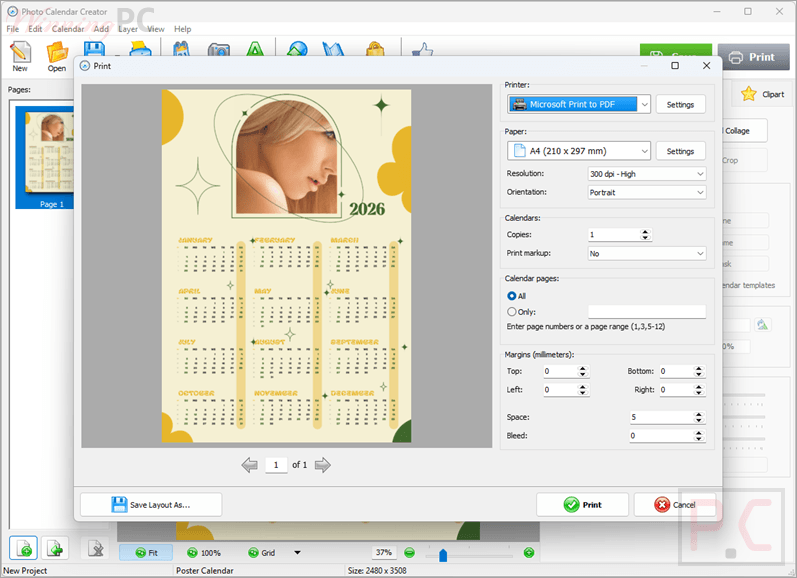The height and width of the screenshot is (578, 797).
Task: Click the Space value field
Action: pyautogui.click(x=661, y=417)
